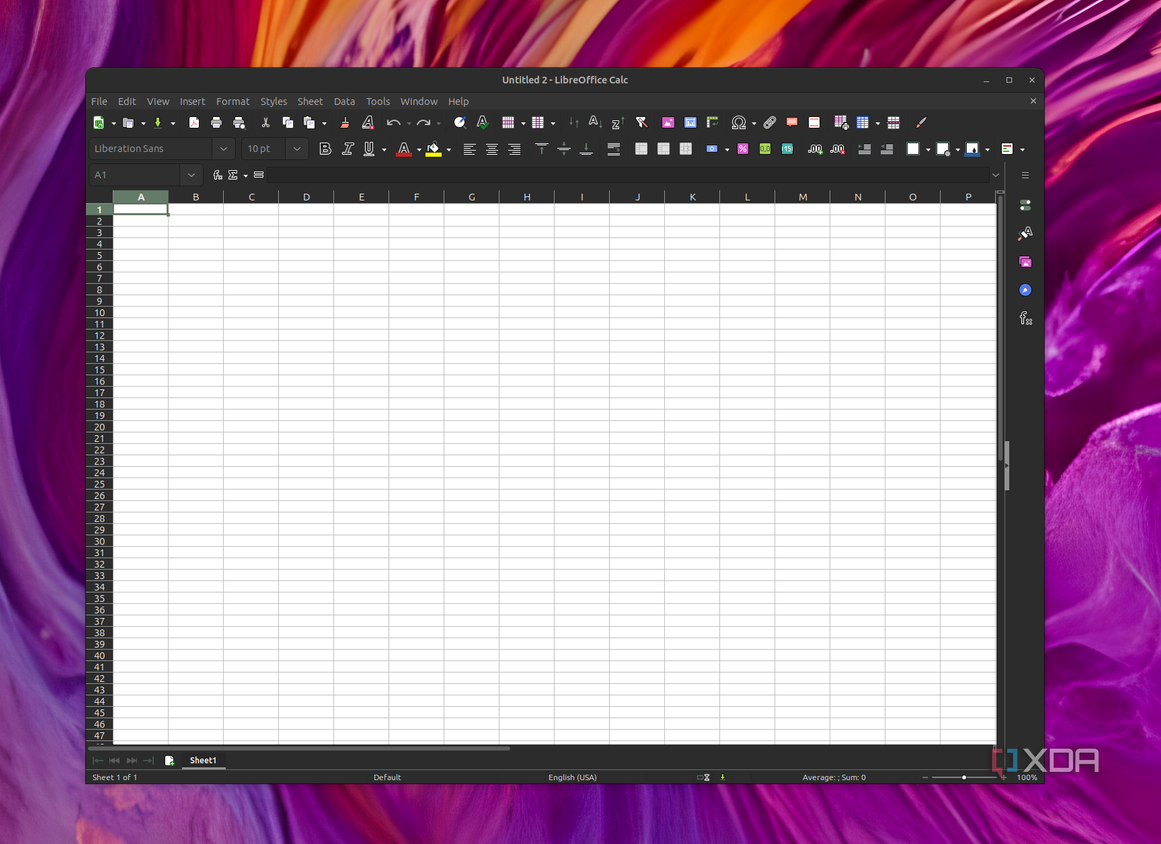Toggle AutoFilter
The height and width of the screenshot is (844, 1161).
click(x=641, y=123)
